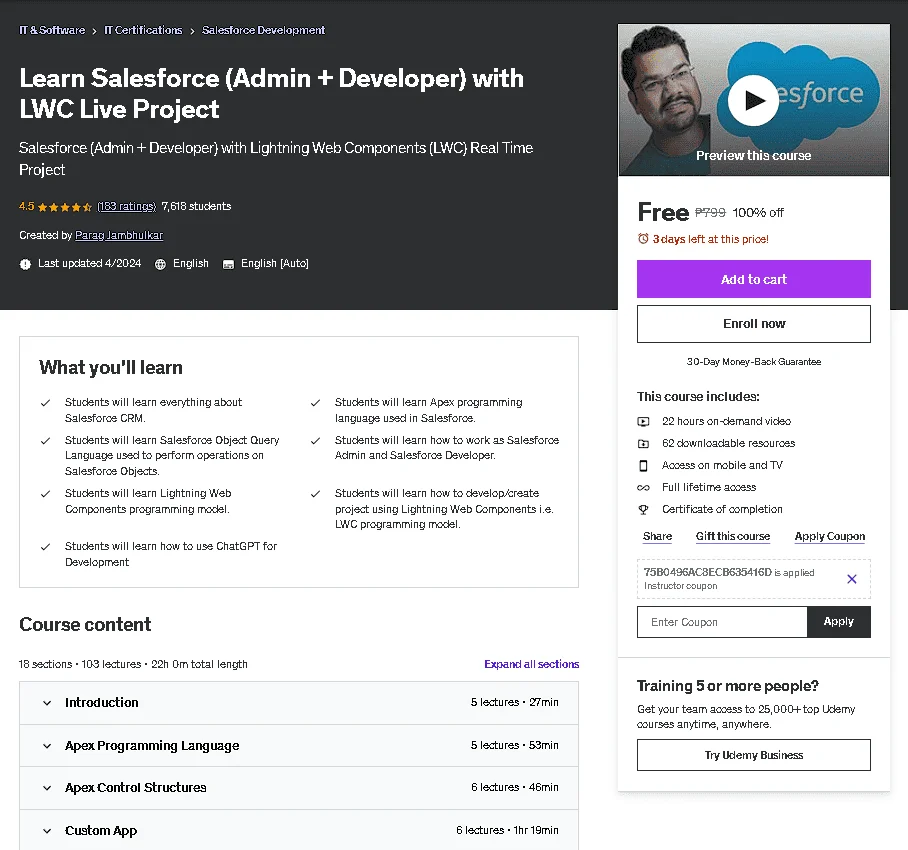This screenshot has height=850, width=908.
Task: Click the trophy certificate icon
Action: tap(643, 510)
